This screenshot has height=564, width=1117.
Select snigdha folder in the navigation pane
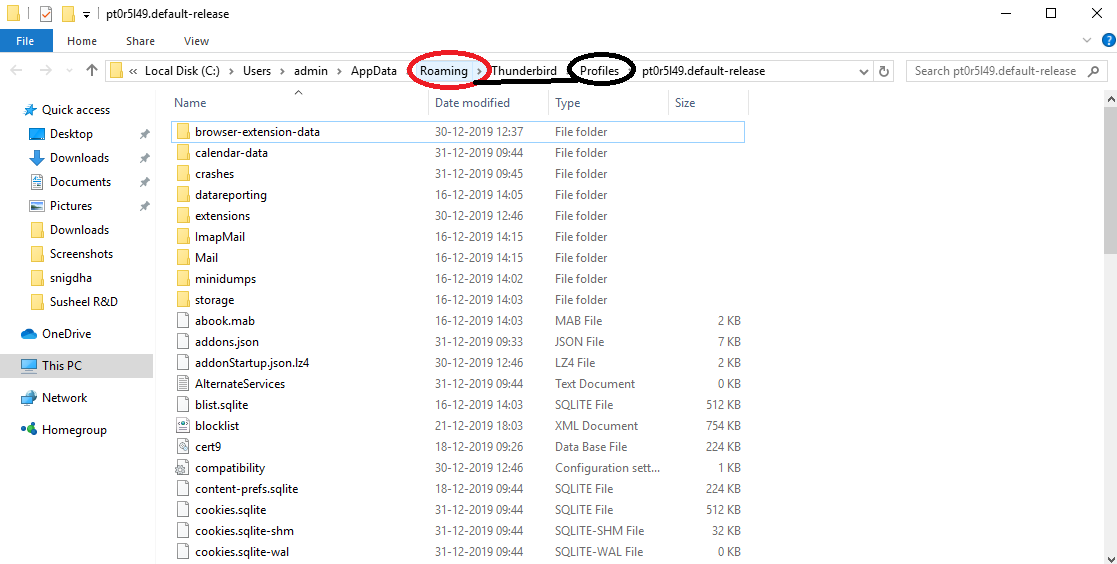[x=71, y=278]
